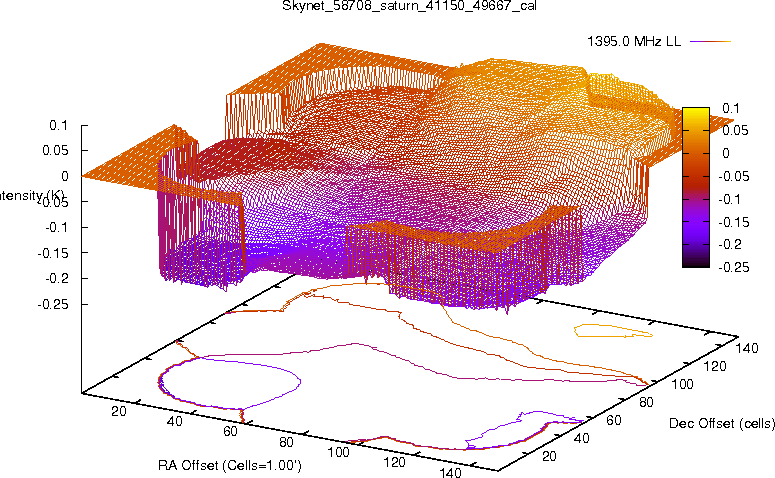This screenshot has height=478, width=775.
Task: Select the color bar tick label -0.15
Action: tap(733, 222)
